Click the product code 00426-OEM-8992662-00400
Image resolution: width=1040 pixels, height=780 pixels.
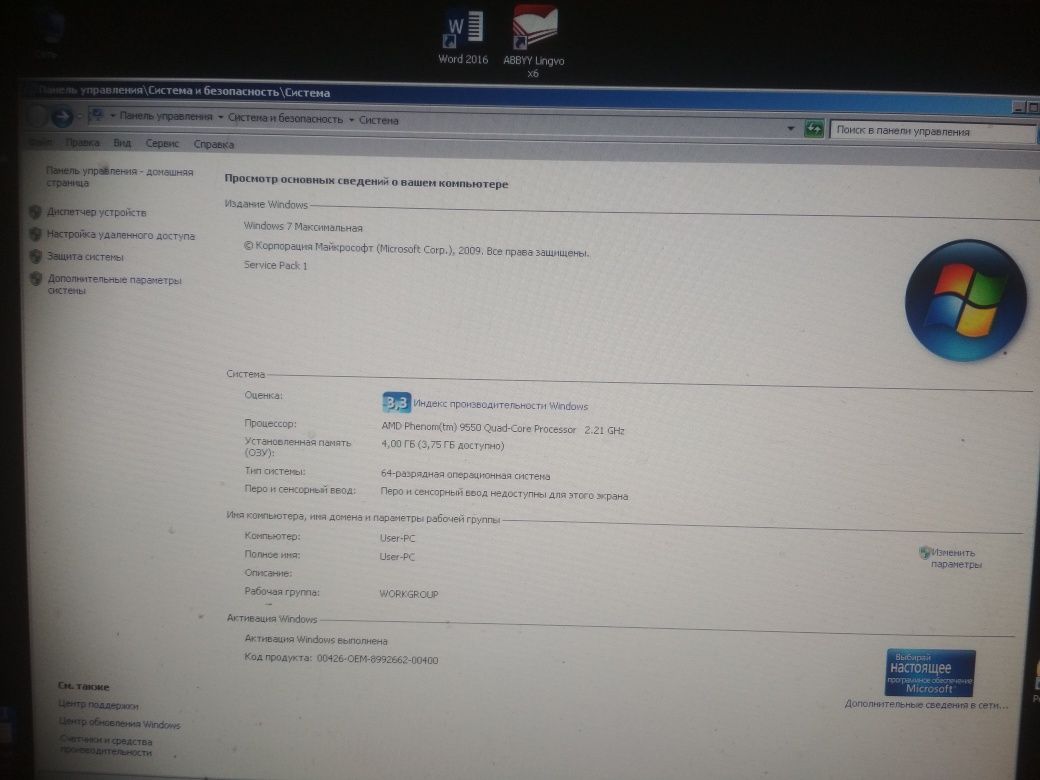click(377, 659)
